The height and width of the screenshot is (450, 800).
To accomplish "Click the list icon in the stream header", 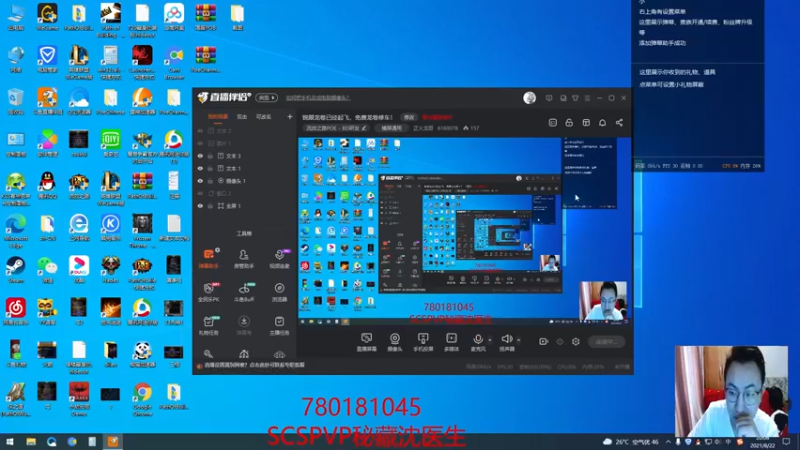I will point(553,122).
